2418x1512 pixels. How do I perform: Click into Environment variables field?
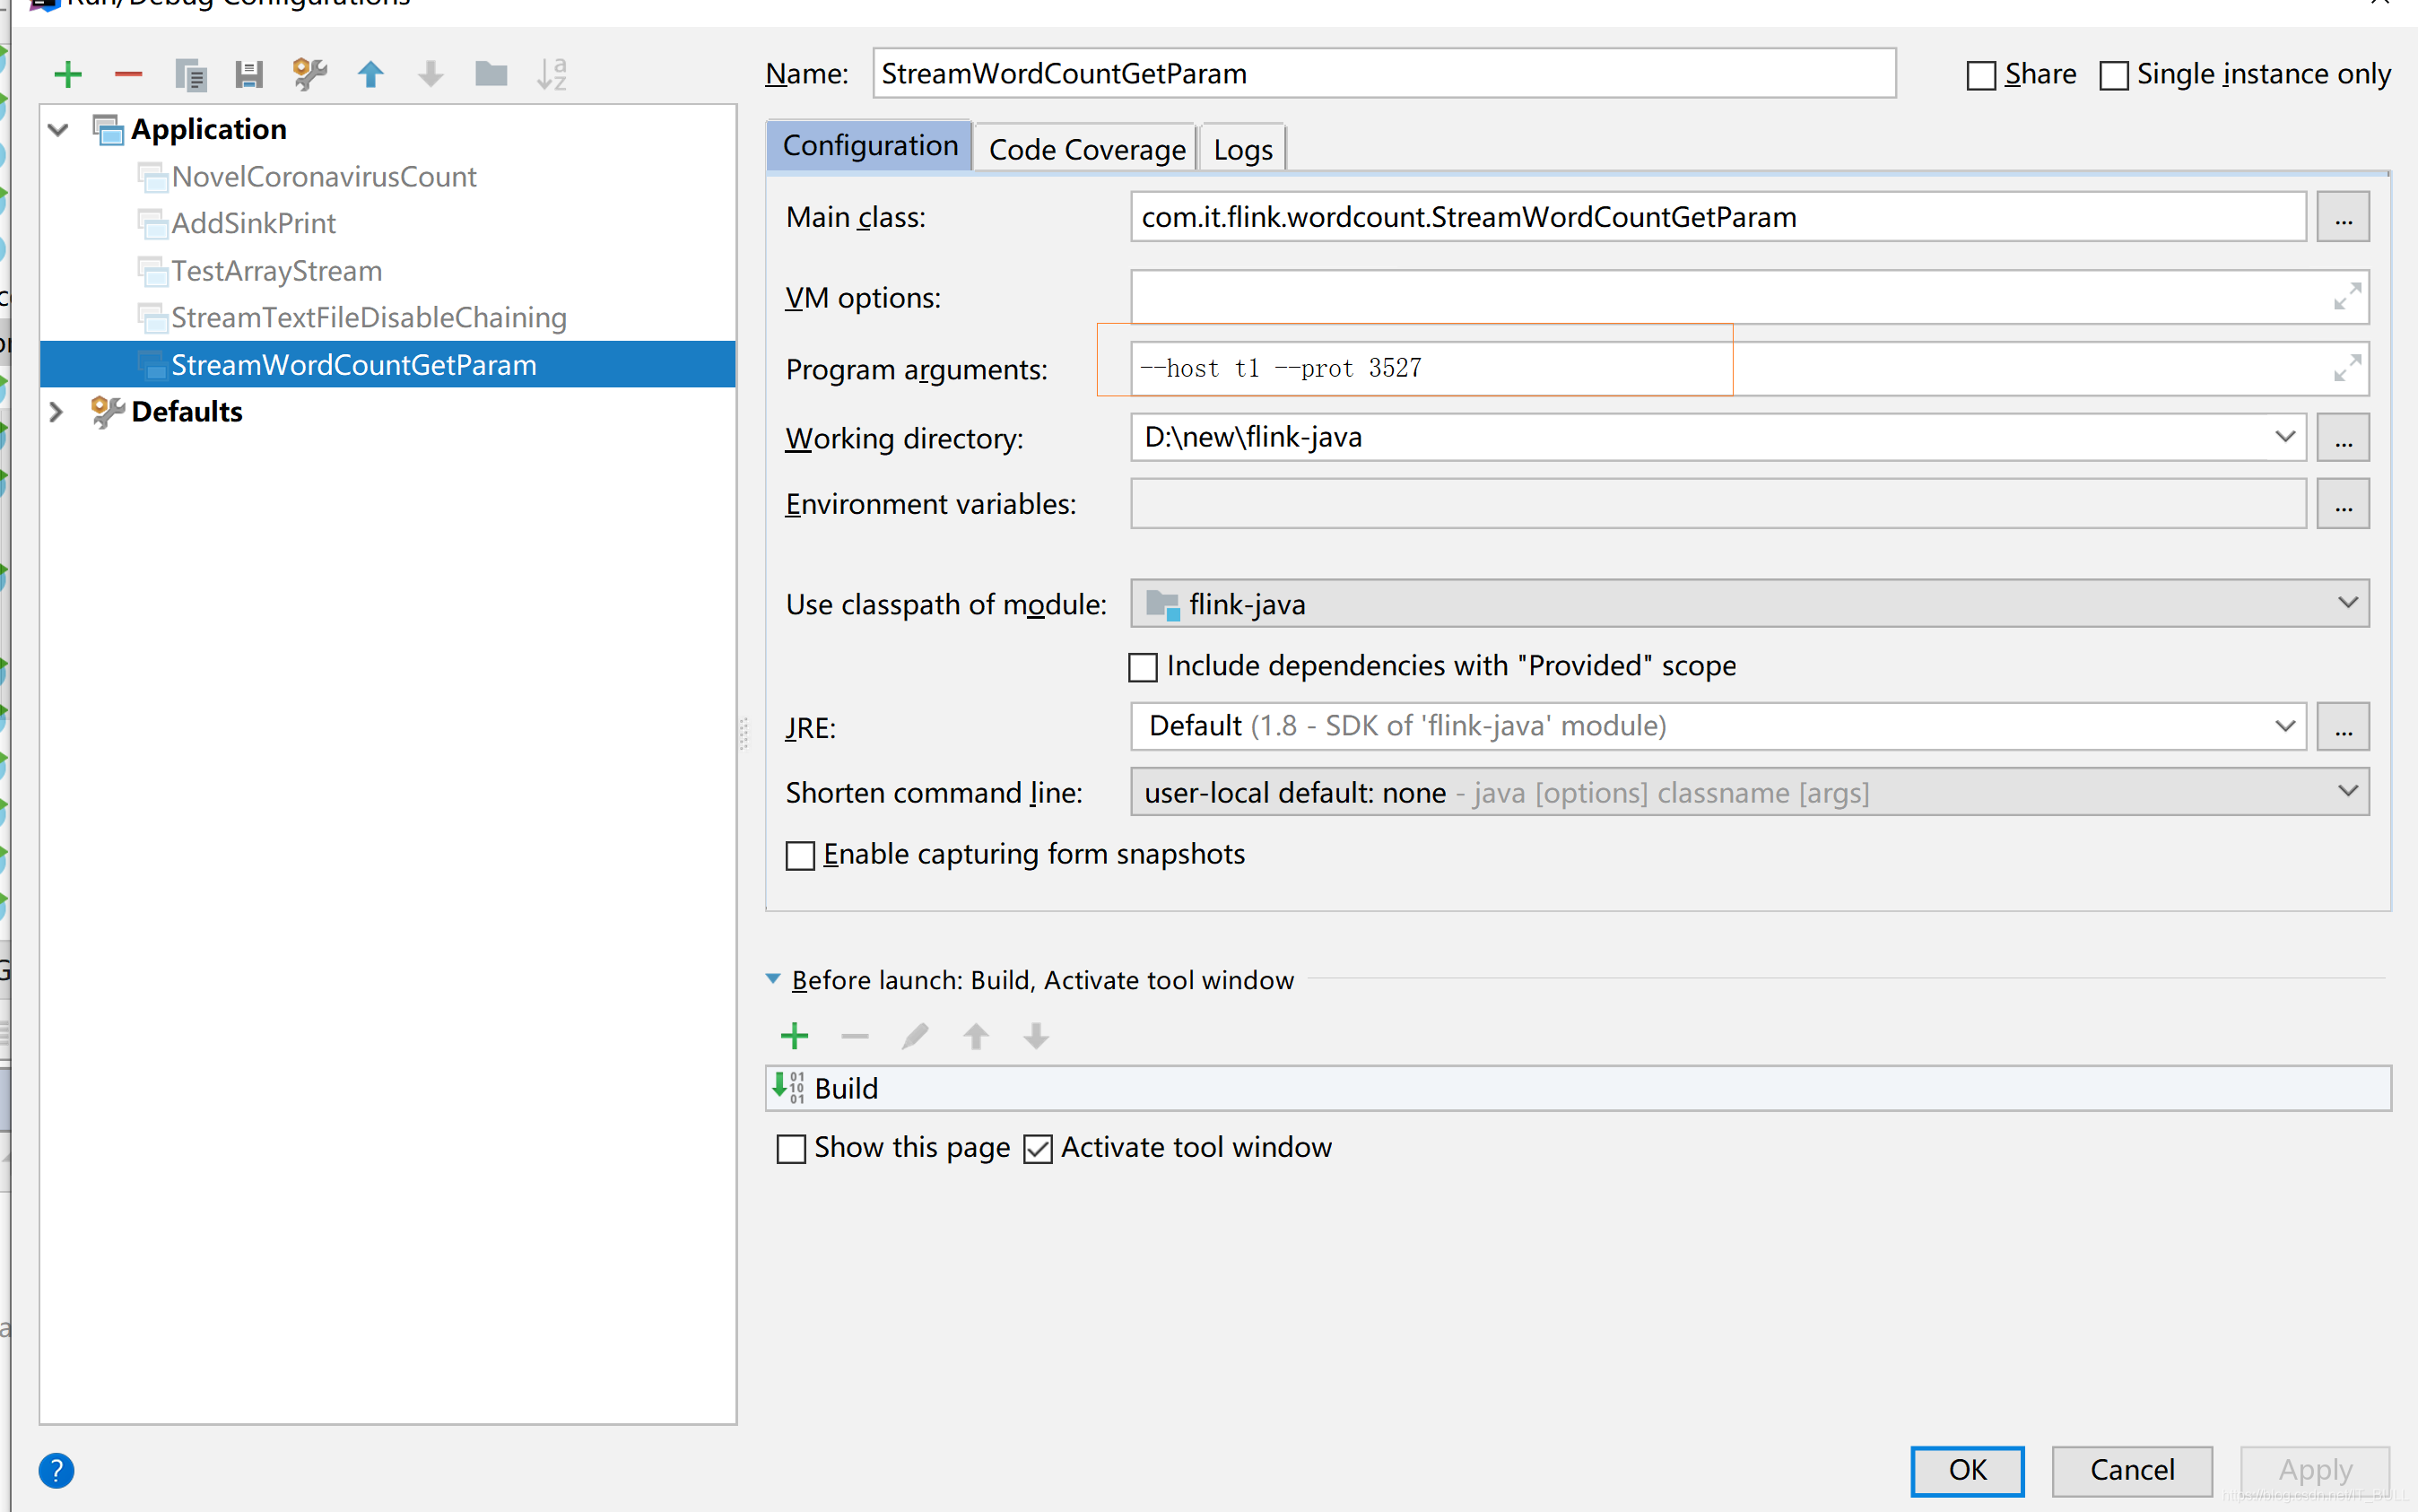tap(1718, 503)
